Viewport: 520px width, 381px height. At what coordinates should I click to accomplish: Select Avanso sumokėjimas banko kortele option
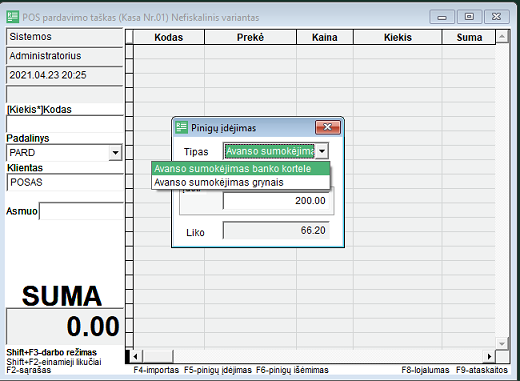241,168
